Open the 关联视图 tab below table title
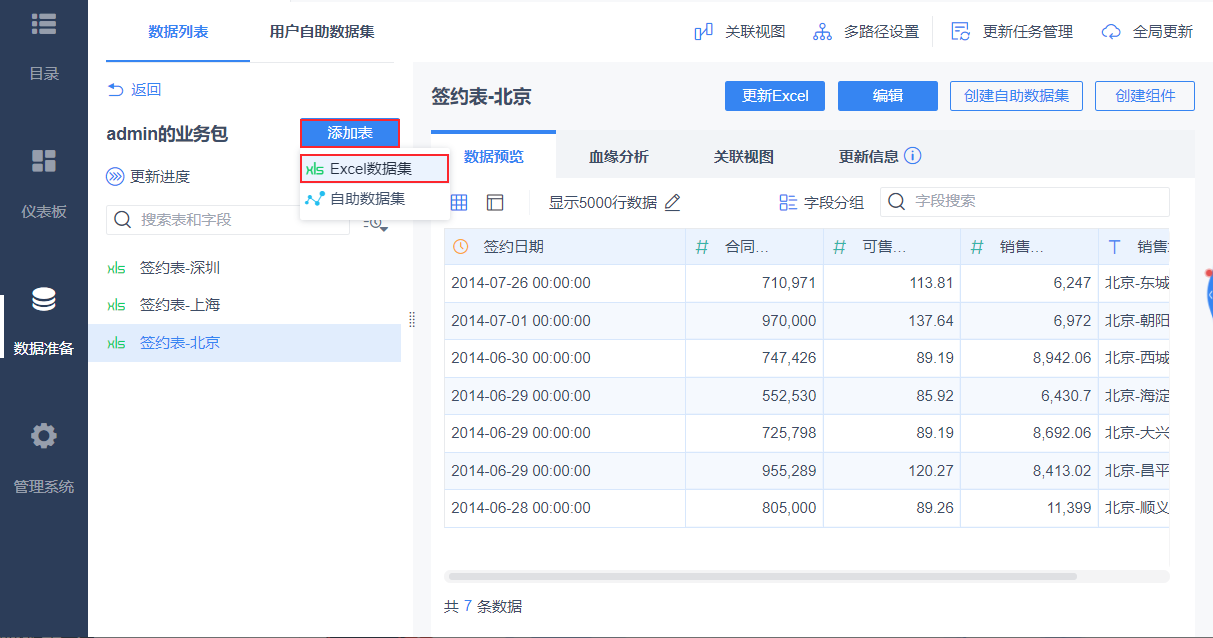This screenshot has width=1213, height=638. (x=743, y=156)
